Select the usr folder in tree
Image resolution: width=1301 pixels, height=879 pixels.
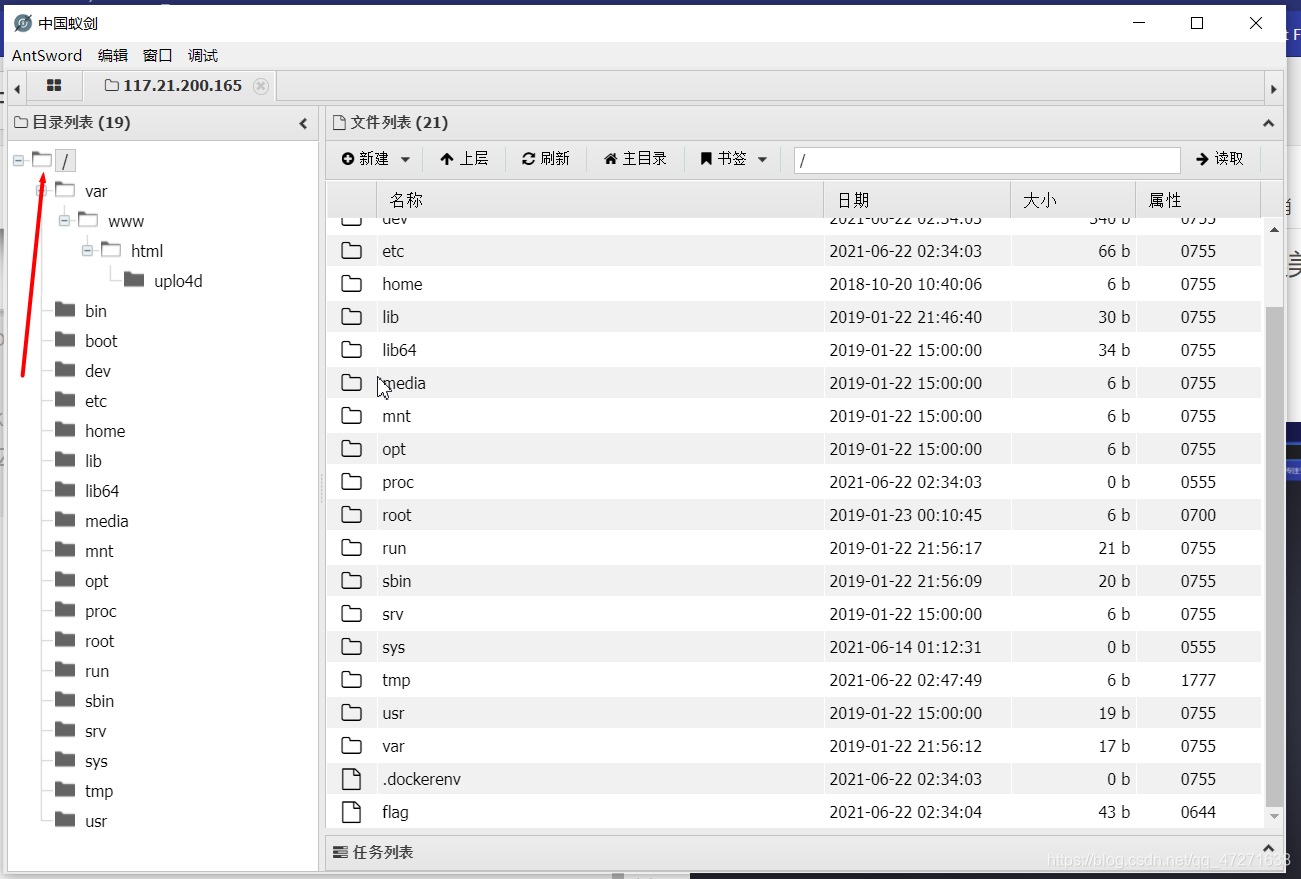coord(96,821)
